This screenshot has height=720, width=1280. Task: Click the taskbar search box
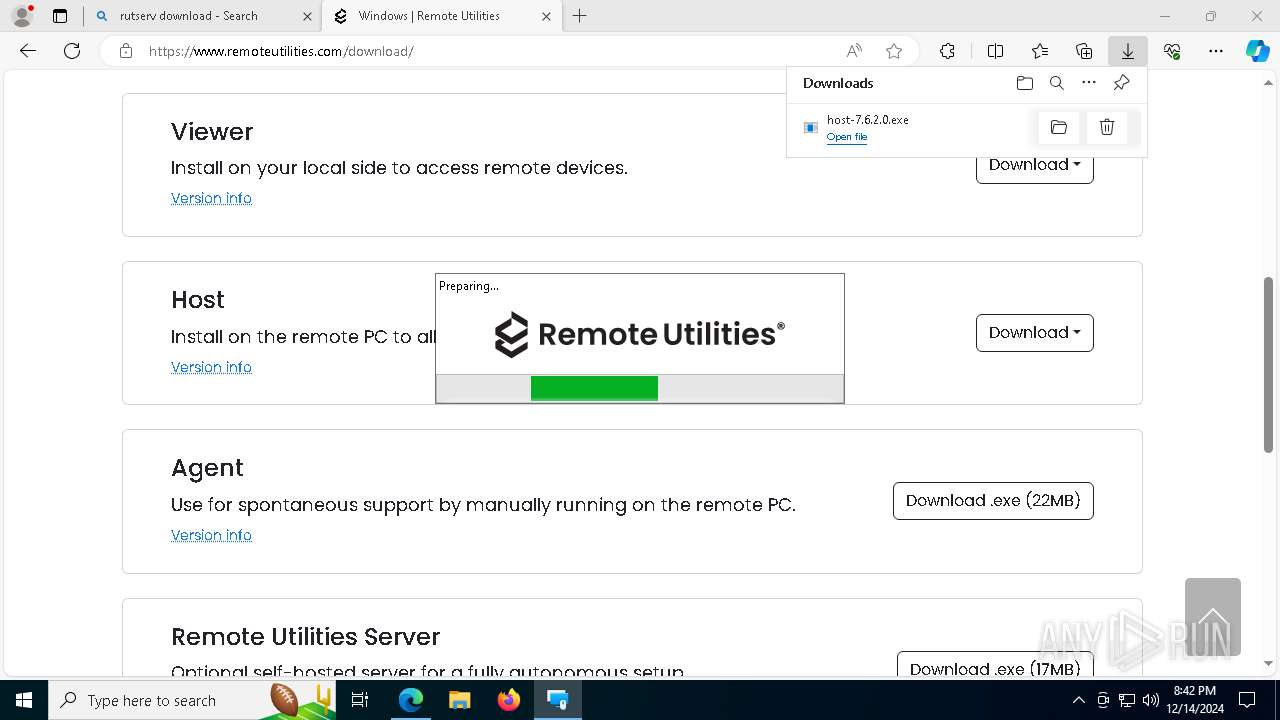click(x=192, y=700)
